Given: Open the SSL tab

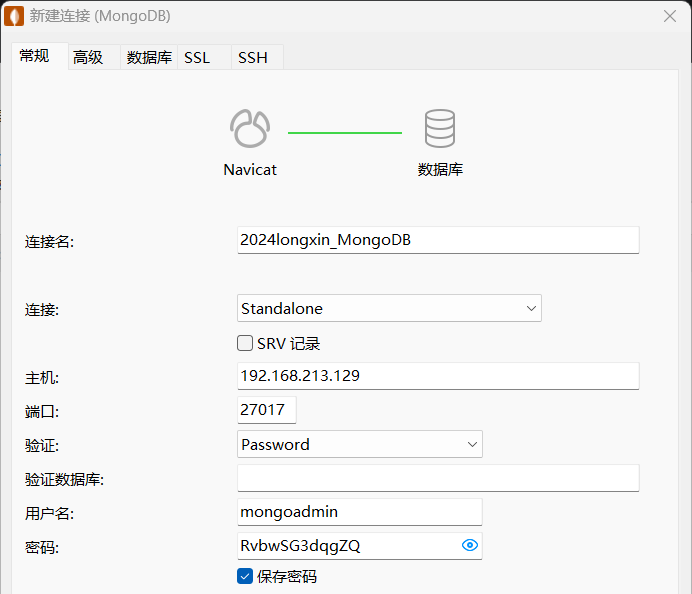Looking at the screenshot, I should 204,57.
